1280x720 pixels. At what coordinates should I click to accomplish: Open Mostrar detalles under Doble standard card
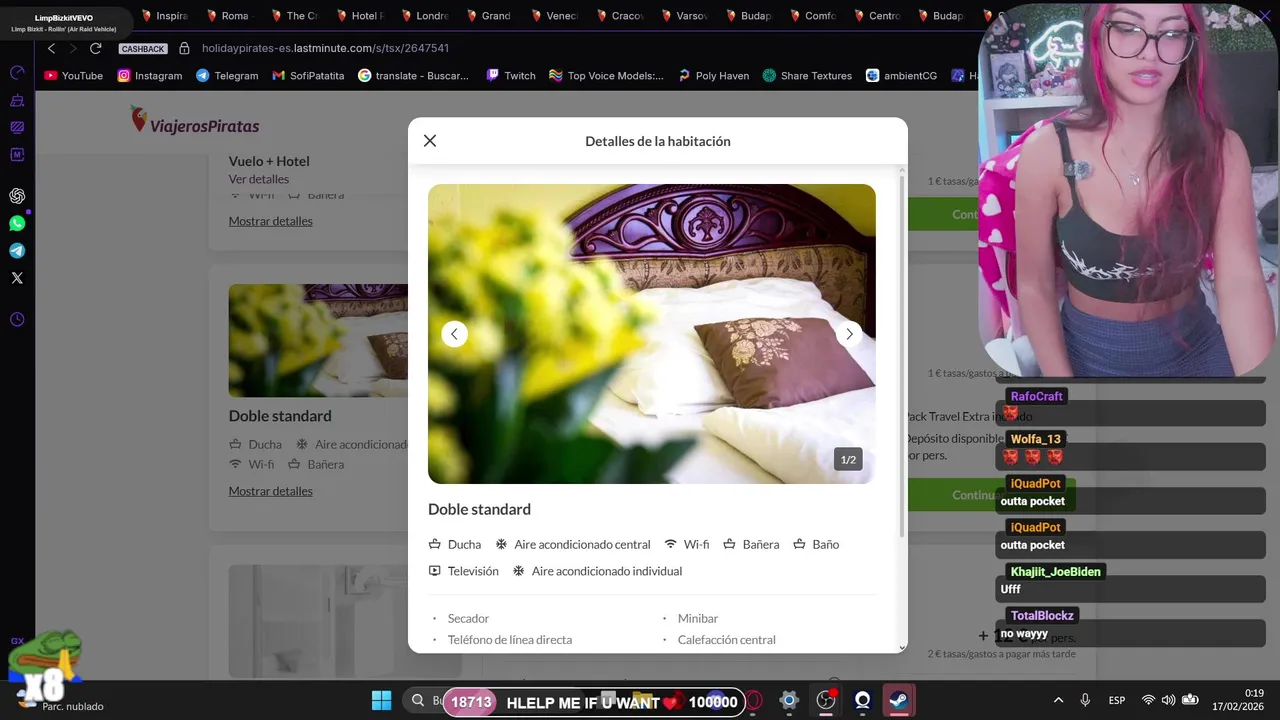(270, 491)
